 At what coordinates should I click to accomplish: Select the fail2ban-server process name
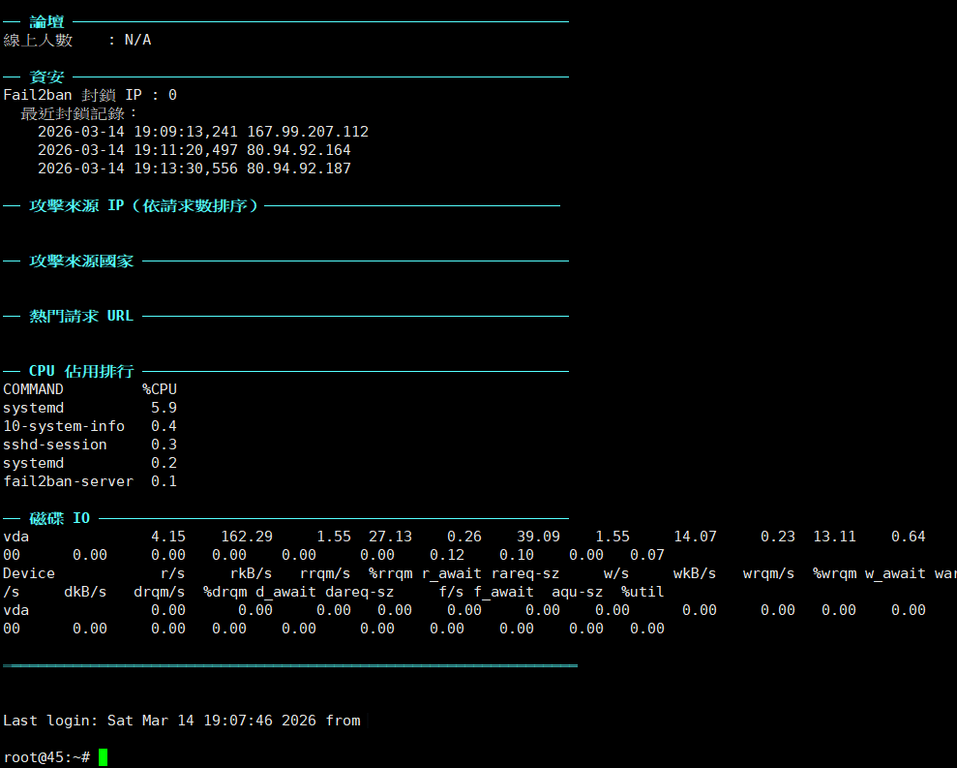tap(68, 482)
